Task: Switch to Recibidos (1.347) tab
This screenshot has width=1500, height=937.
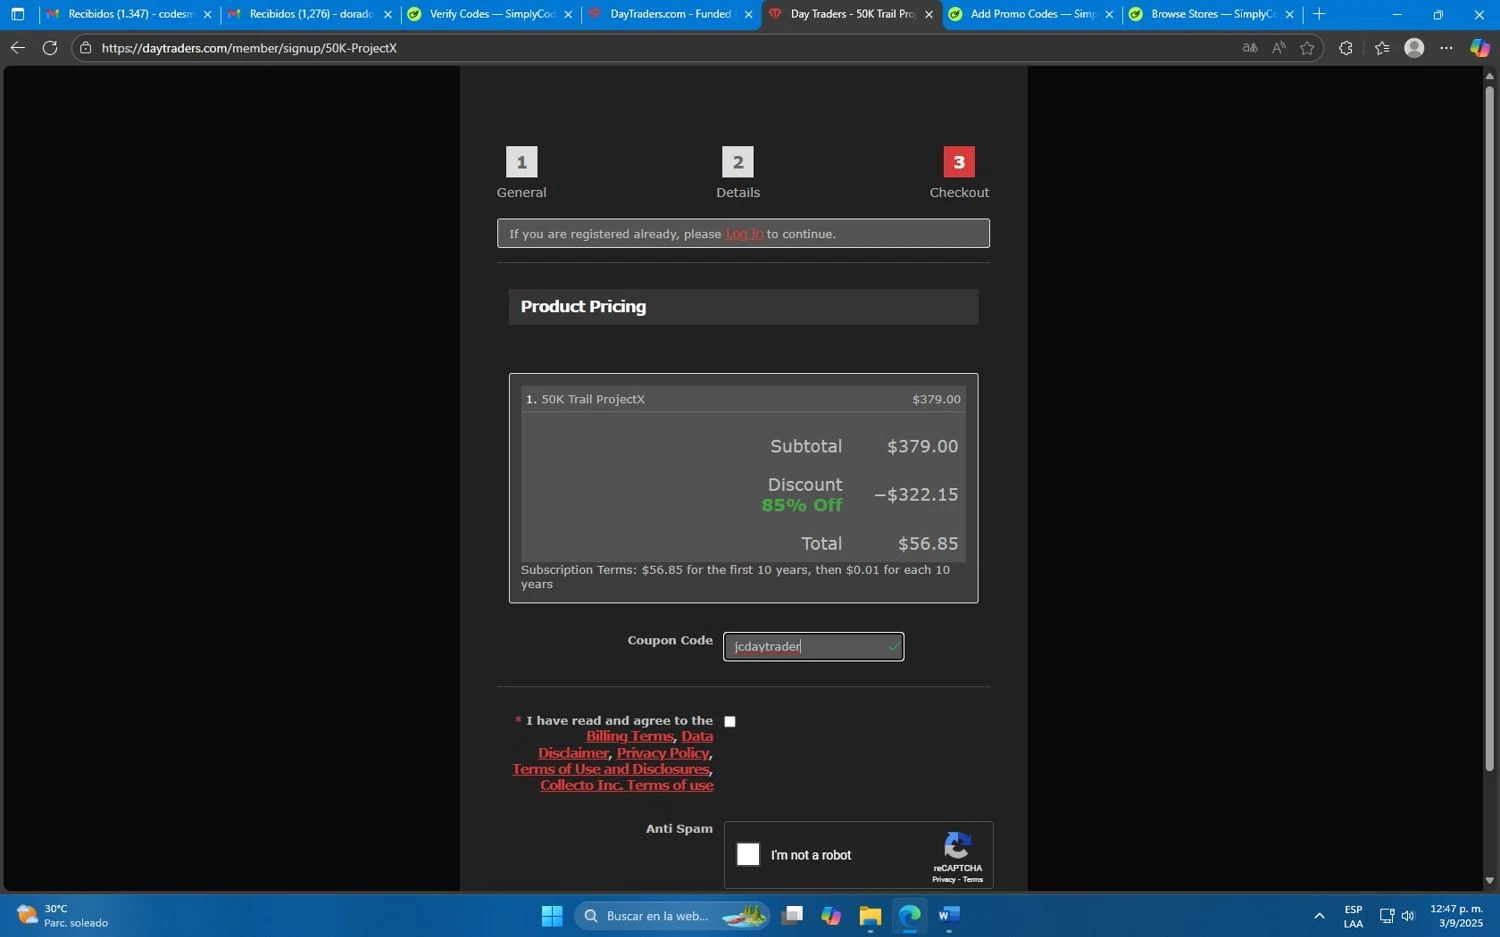Action: (130, 14)
